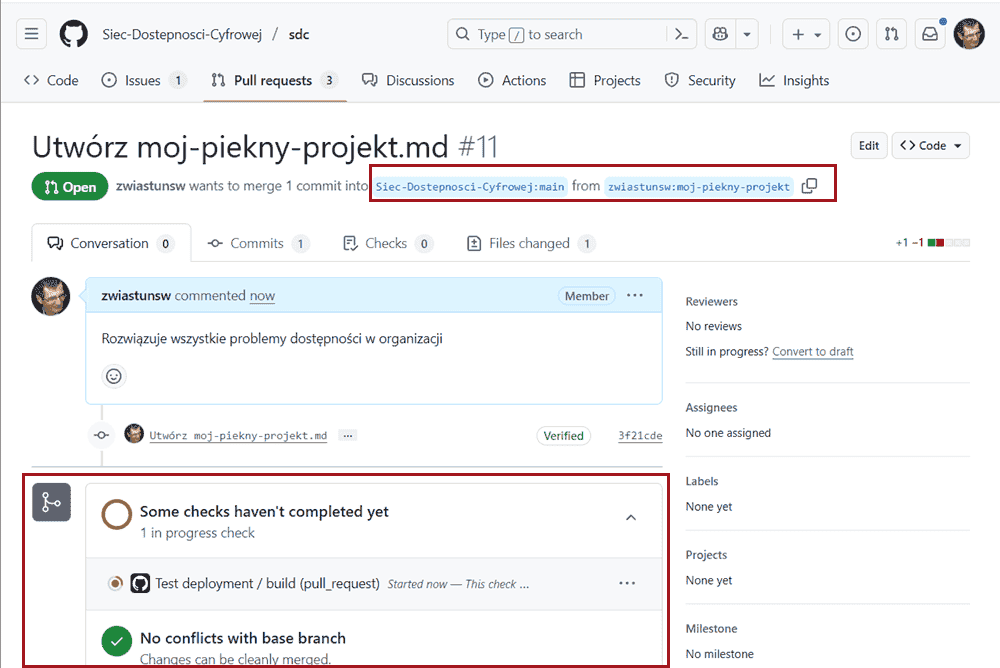Screen dimensions: 1000x668
Task: Open the Copilot chat icon
Action: pyautogui.click(x=719, y=34)
